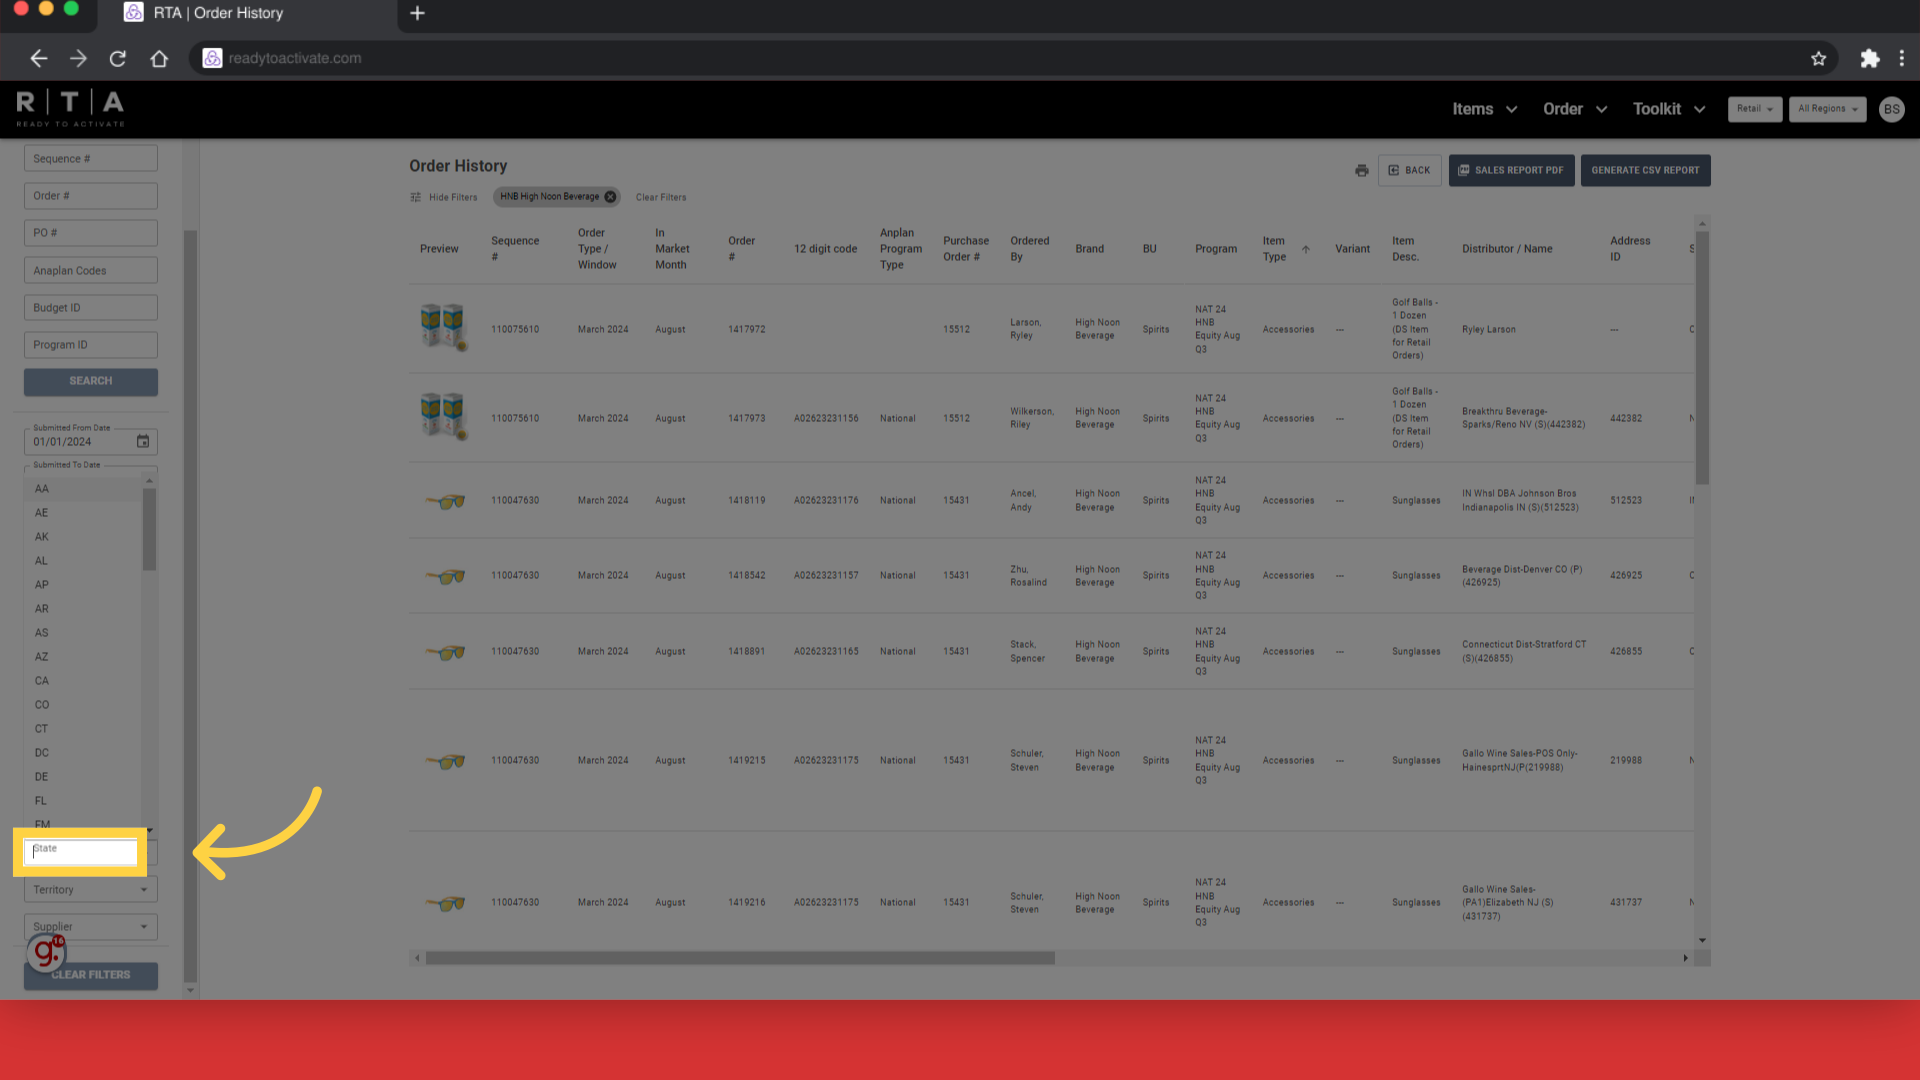Viewport: 1920px width, 1080px height.
Task: Open the BS user avatar menu
Action: point(1891,109)
